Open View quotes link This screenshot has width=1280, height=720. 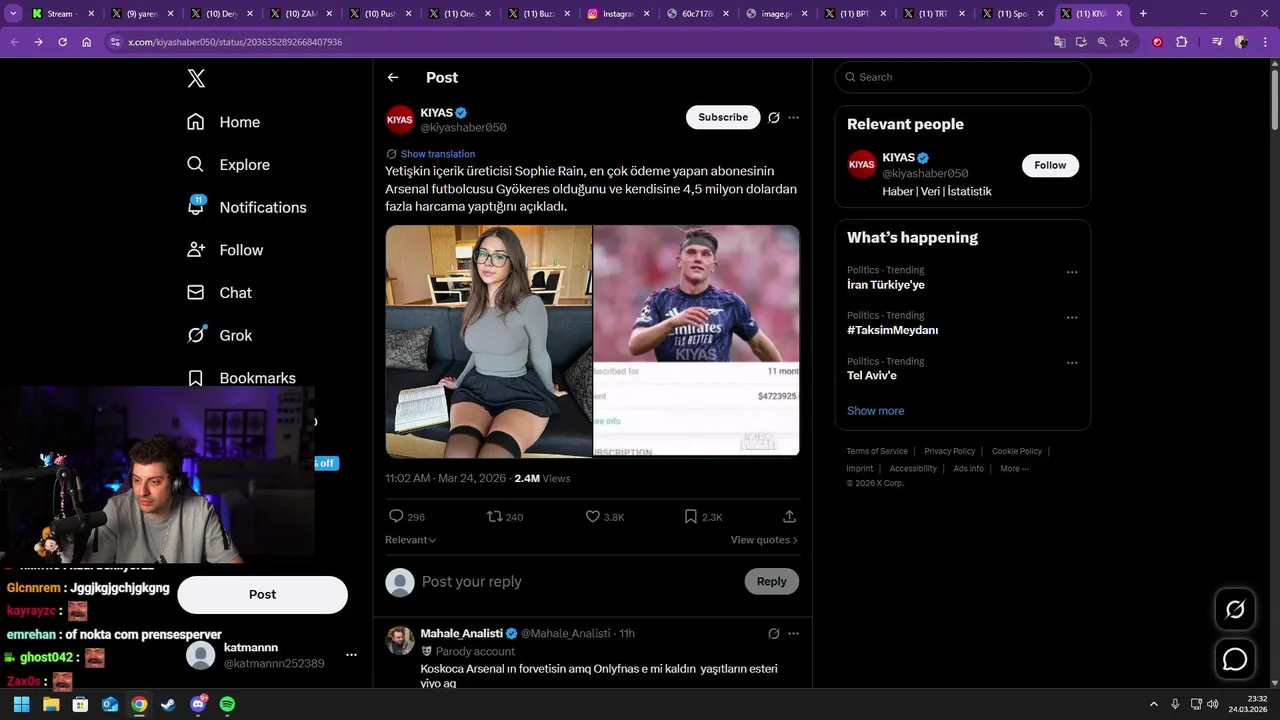pos(764,540)
